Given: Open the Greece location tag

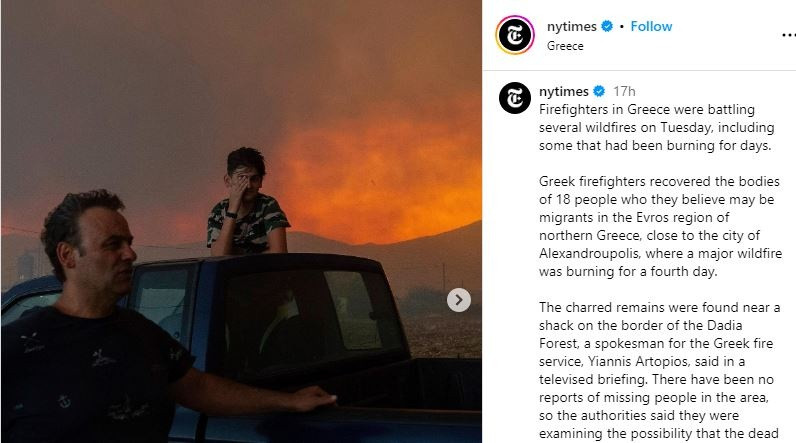Looking at the screenshot, I should 565,46.
